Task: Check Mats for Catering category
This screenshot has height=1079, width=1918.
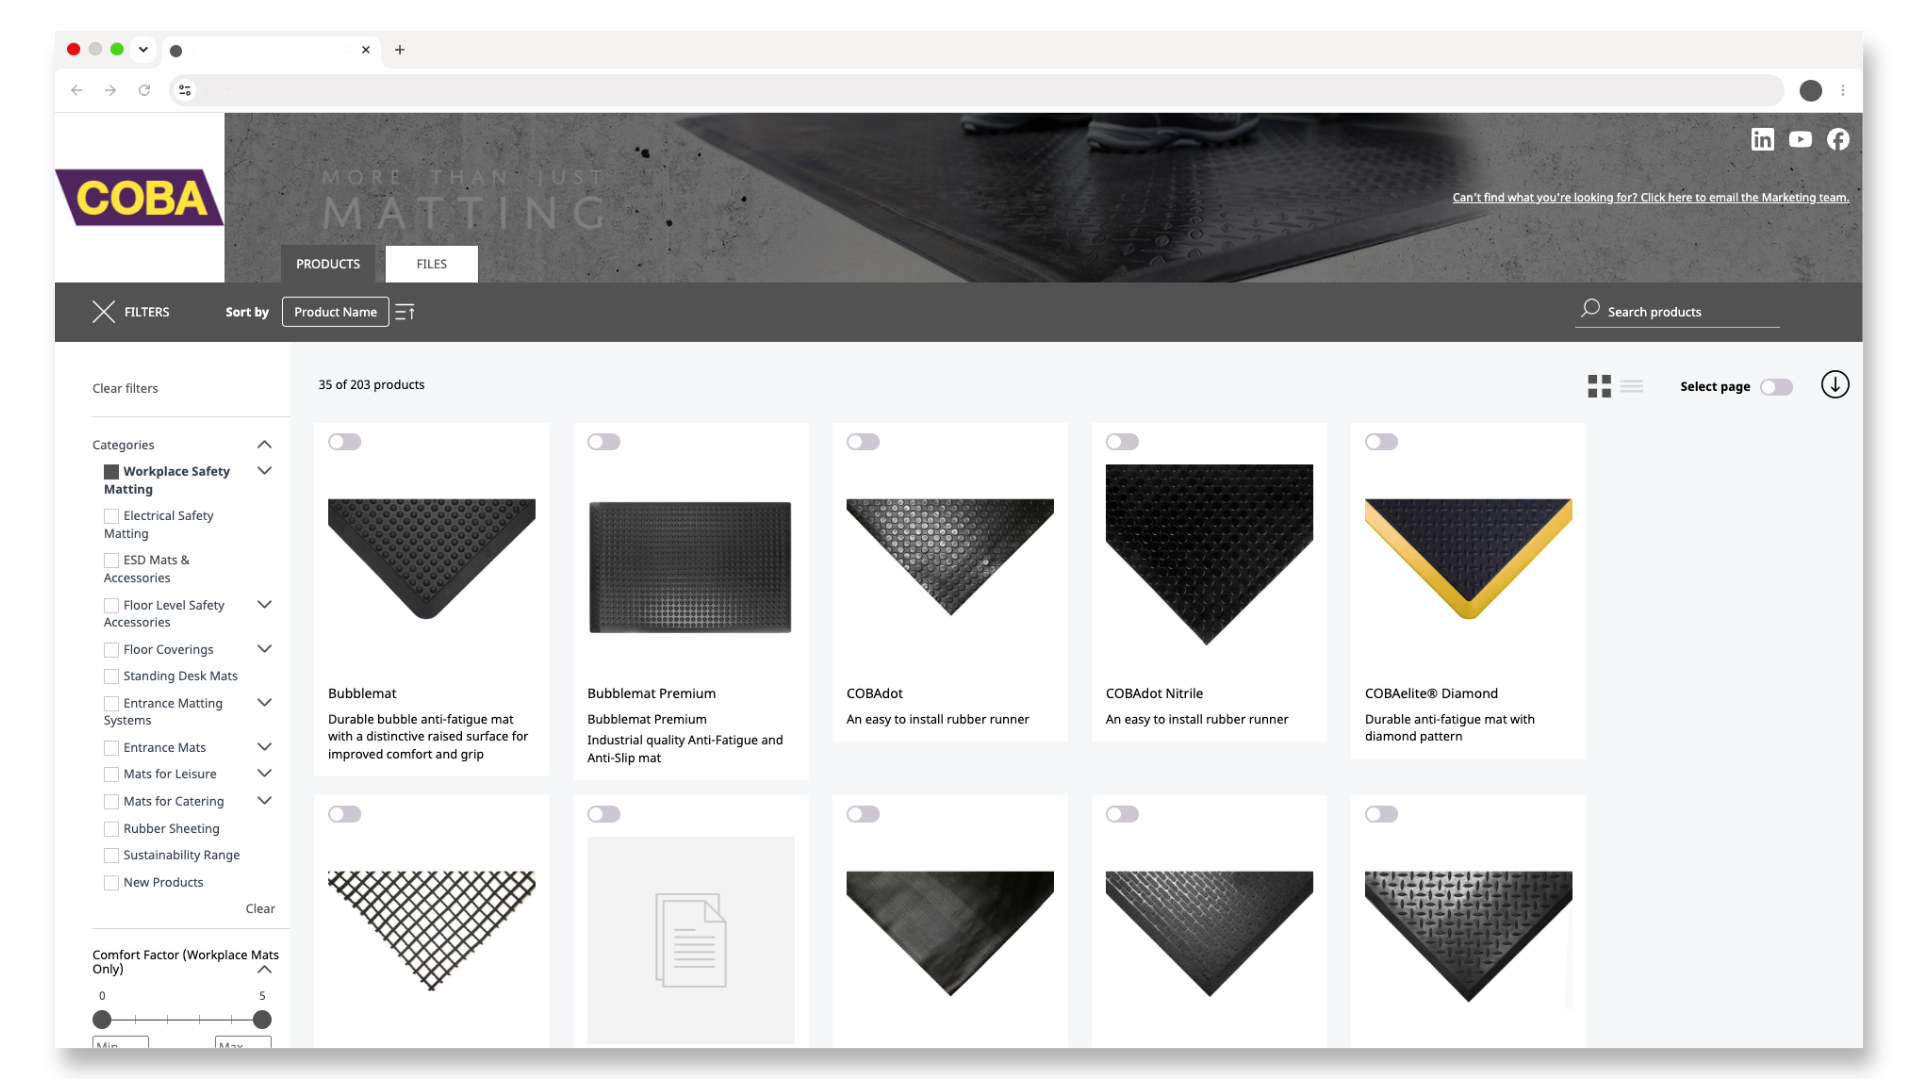Action: (111, 802)
